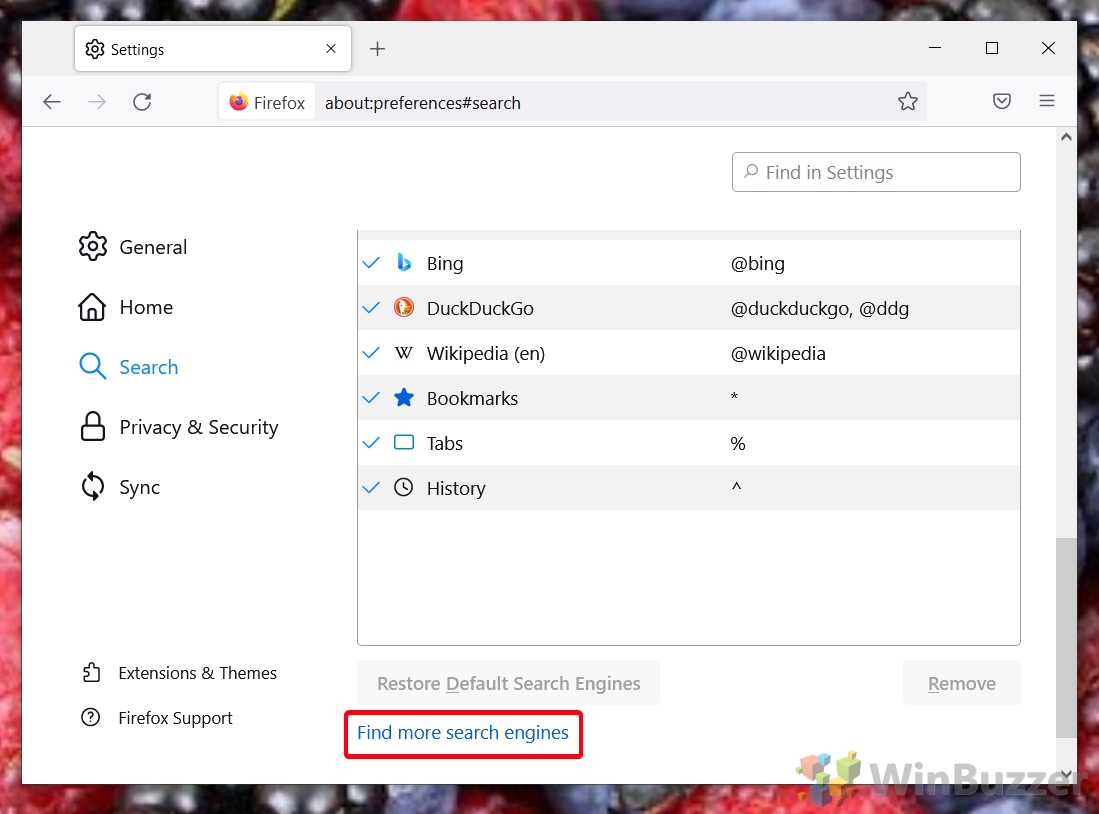Close the Firefox window
The image size is (1099, 814).
1048,48
